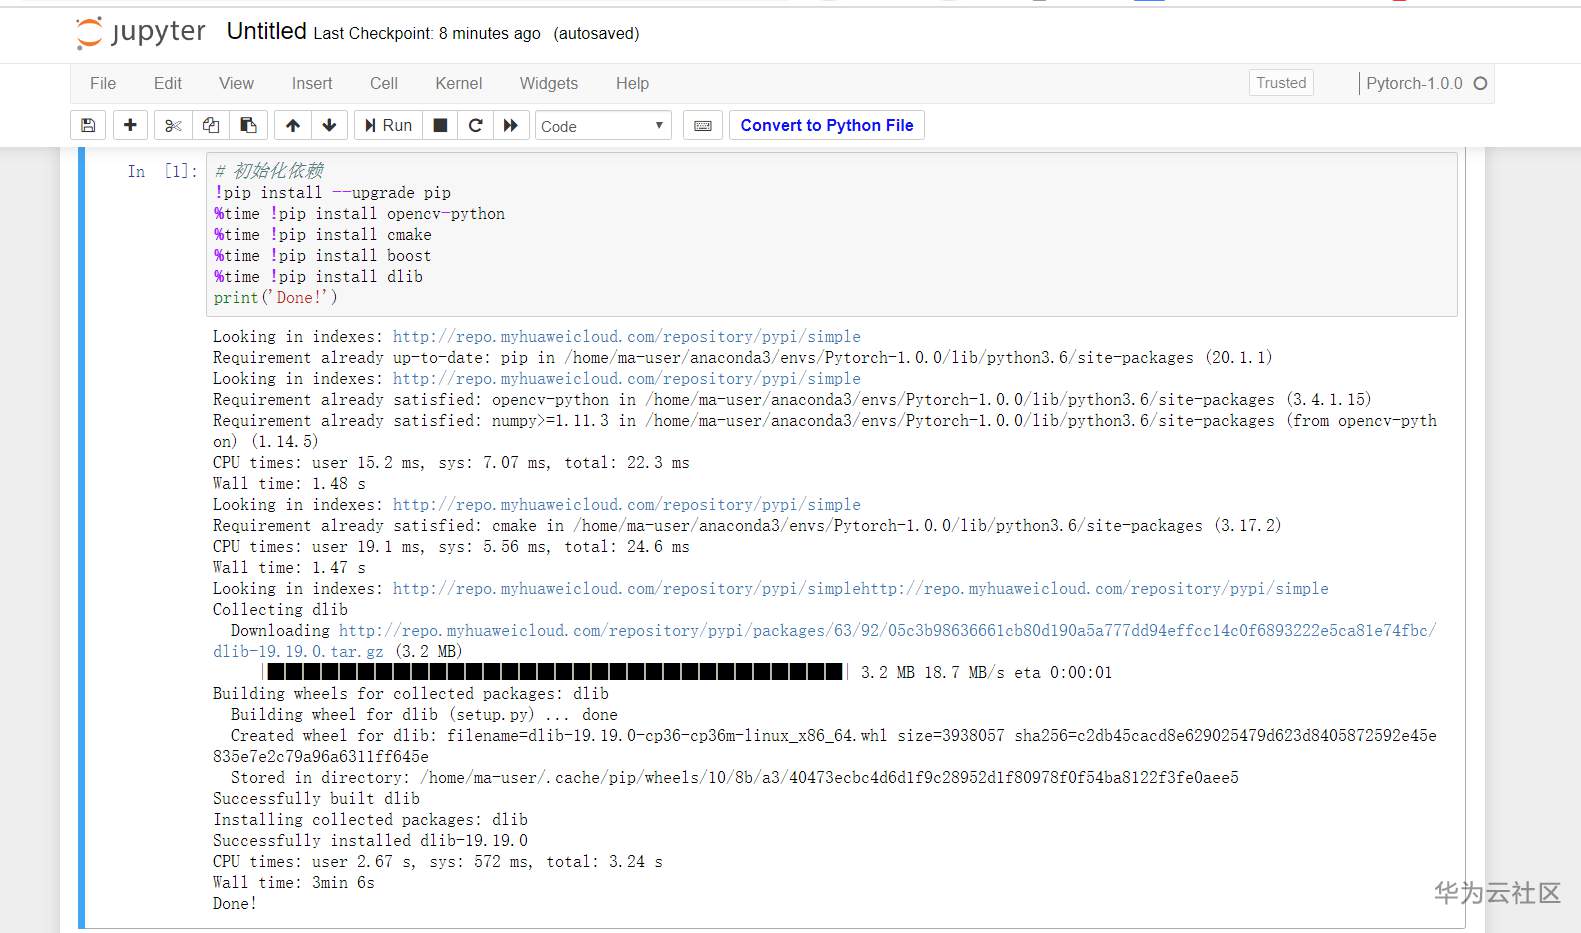
Task: Rename the notebook titled Untitled
Action: pyautogui.click(x=267, y=32)
